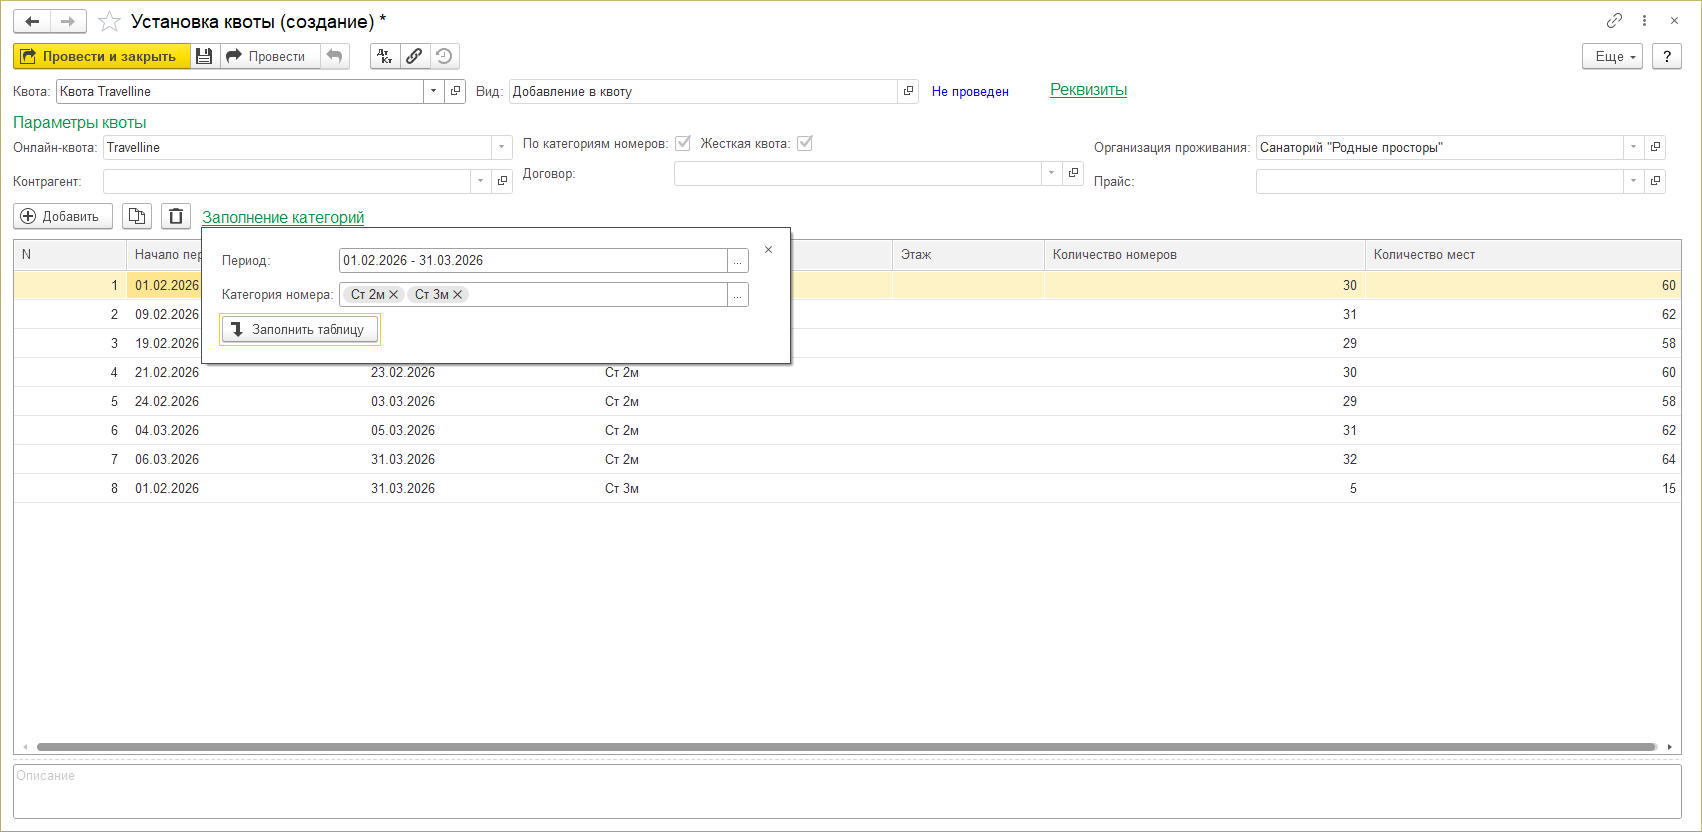
Task: Delete the selected row with the trash icon
Action: 176,216
